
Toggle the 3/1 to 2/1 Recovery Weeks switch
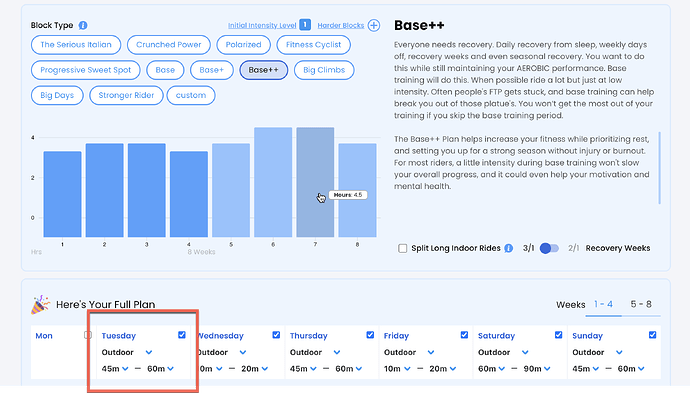pos(549,248)
